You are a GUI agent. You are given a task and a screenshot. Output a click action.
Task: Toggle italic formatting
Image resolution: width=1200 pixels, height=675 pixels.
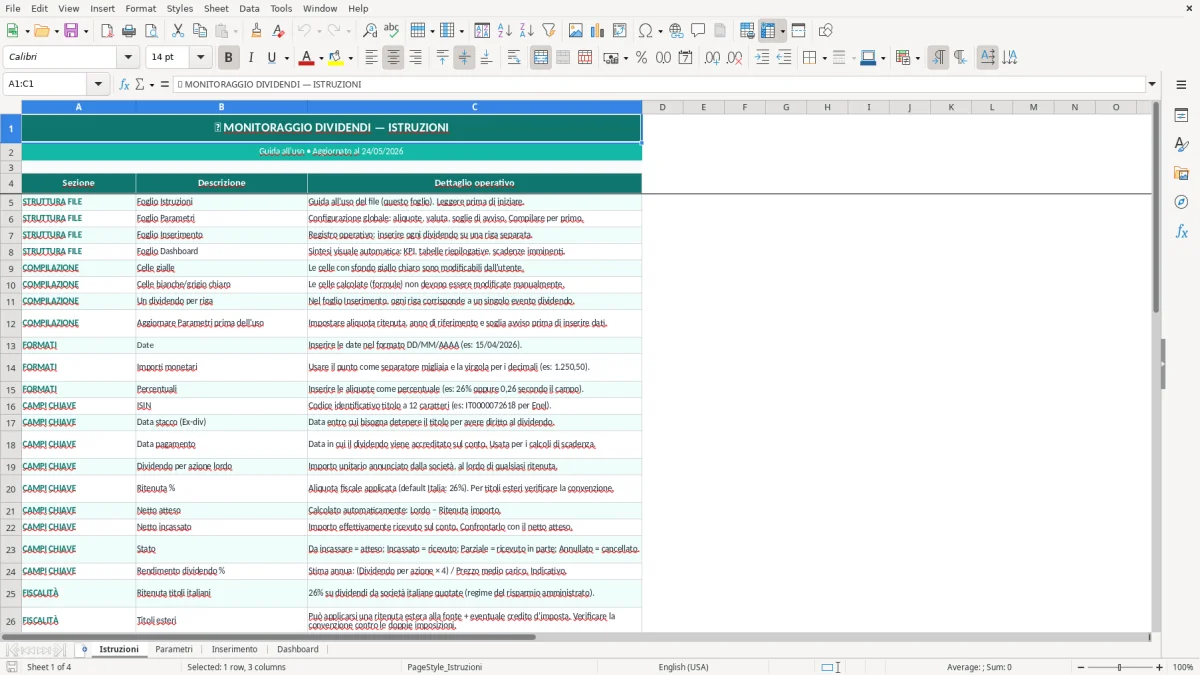(x=251, y=58)
